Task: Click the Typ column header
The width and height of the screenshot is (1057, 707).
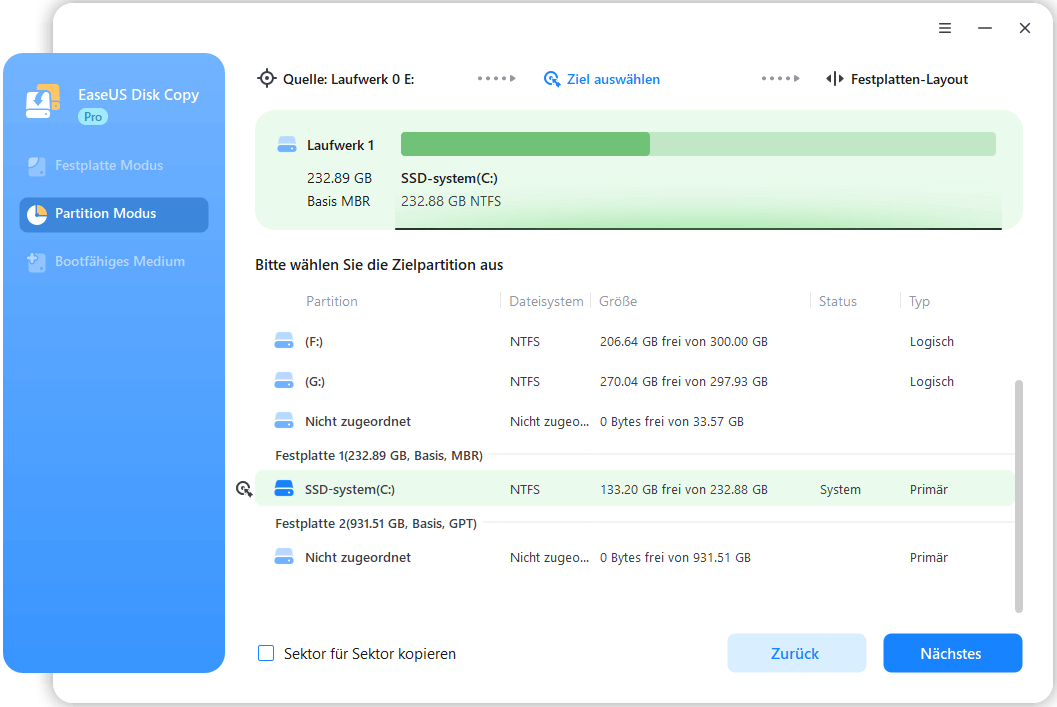Action: tap(919, 302)
